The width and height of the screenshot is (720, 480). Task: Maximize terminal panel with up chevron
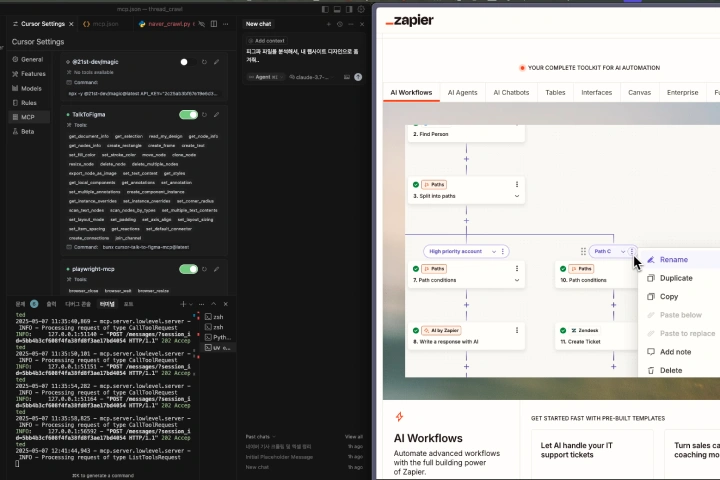click(x=214, y=304)
